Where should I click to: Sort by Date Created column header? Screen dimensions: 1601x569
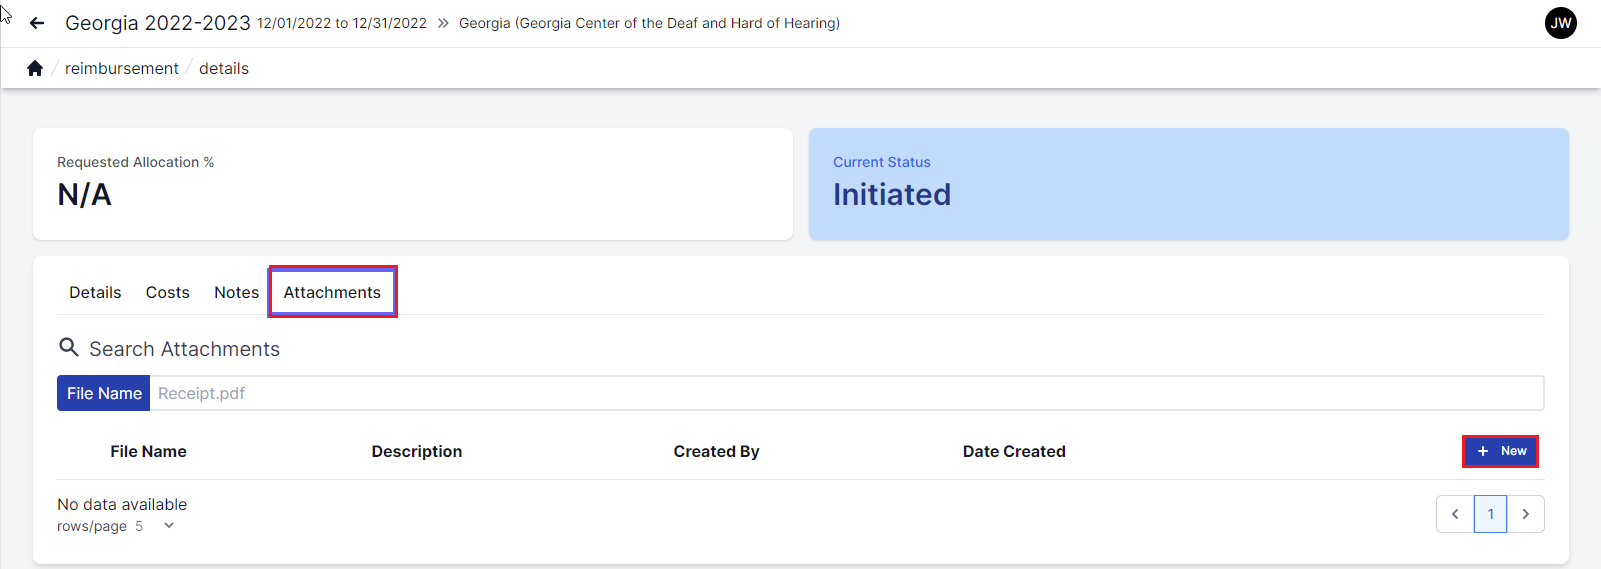(x=1014, y=451)
